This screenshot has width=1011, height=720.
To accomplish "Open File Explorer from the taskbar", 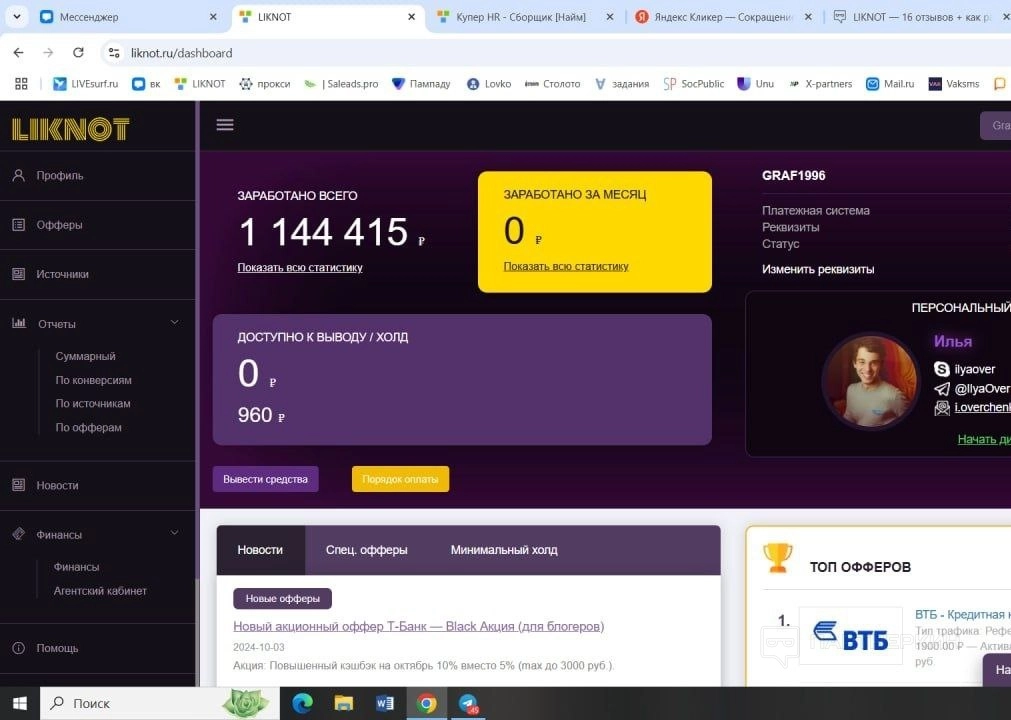I will click(344, 703).
